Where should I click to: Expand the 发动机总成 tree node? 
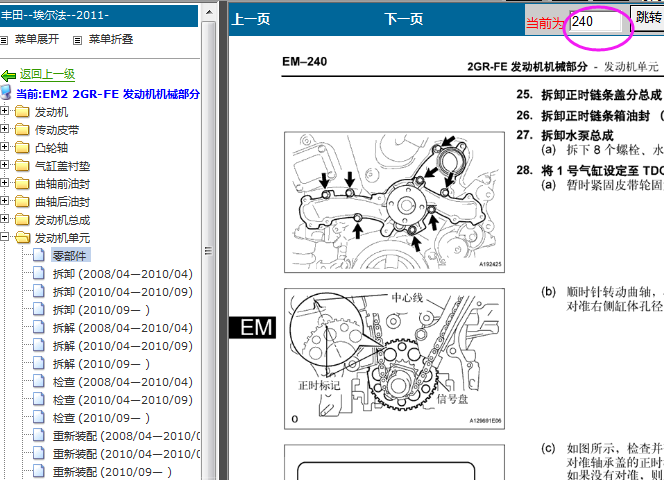pos(4,219)
